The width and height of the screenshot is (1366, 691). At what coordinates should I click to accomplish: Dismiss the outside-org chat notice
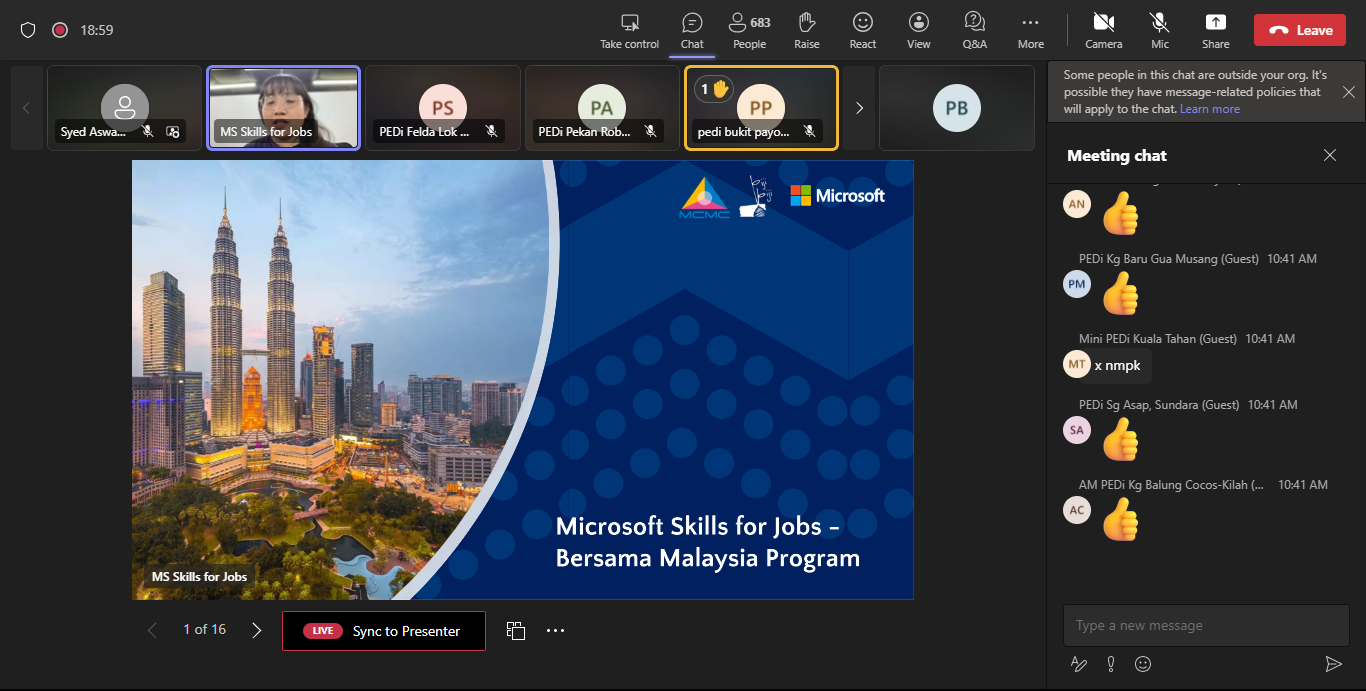click(x=1348, y=92)
